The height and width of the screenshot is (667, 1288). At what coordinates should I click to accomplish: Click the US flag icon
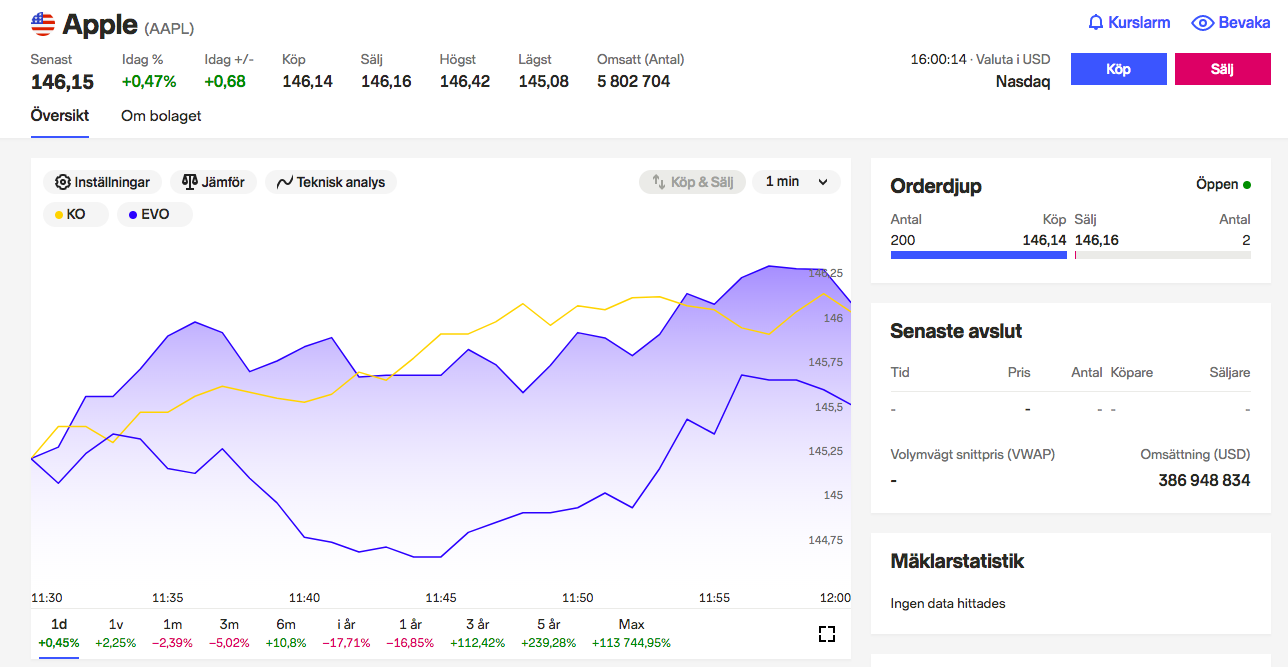pyautogui.click(x=43, y=24)
